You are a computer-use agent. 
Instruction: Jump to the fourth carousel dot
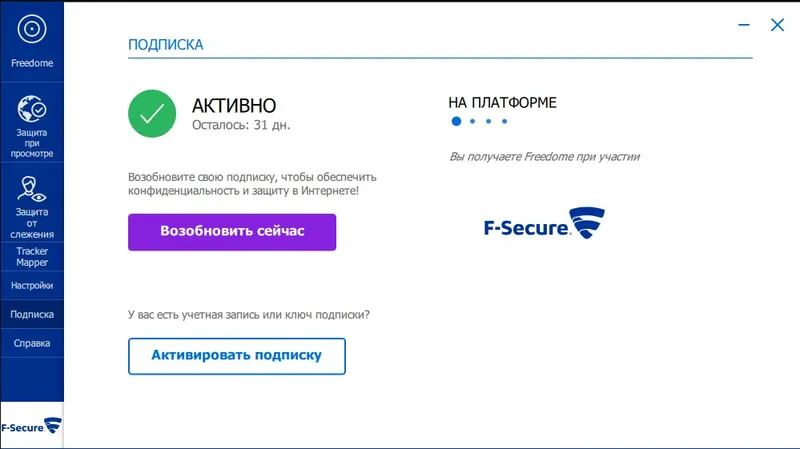[505, 121]
